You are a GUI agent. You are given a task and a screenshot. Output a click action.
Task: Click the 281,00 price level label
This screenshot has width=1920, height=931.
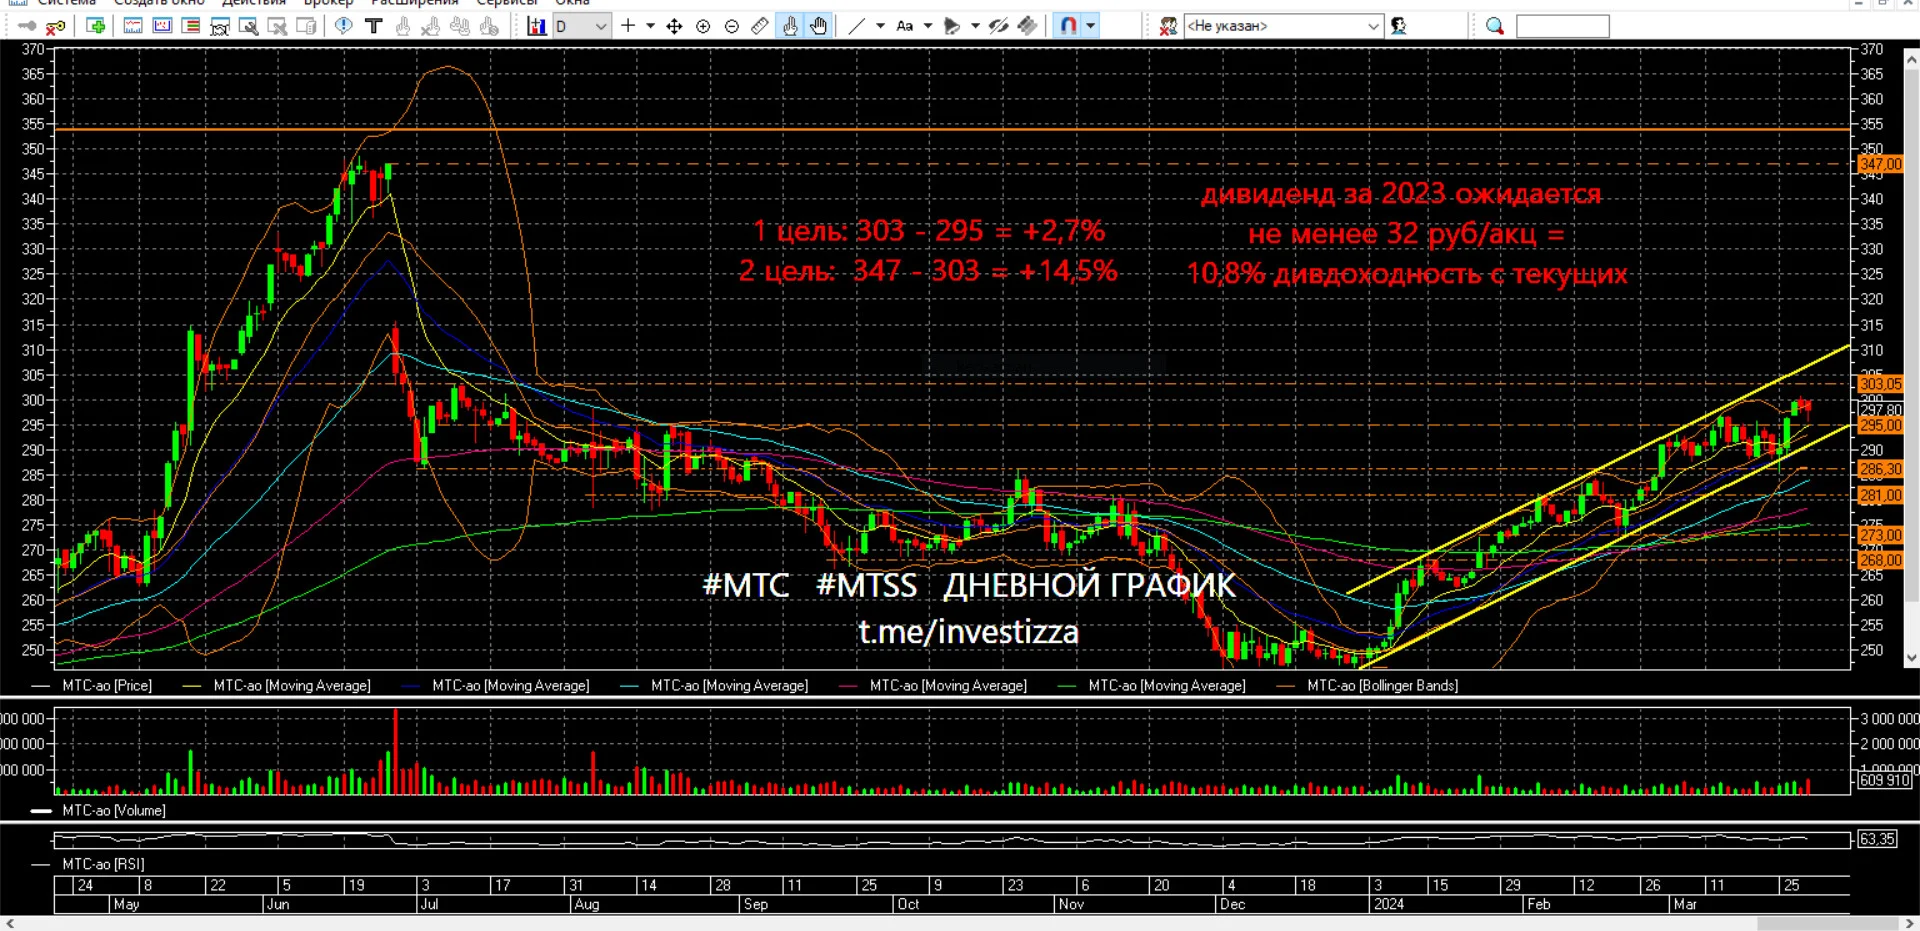click(x=1880, y=495)
